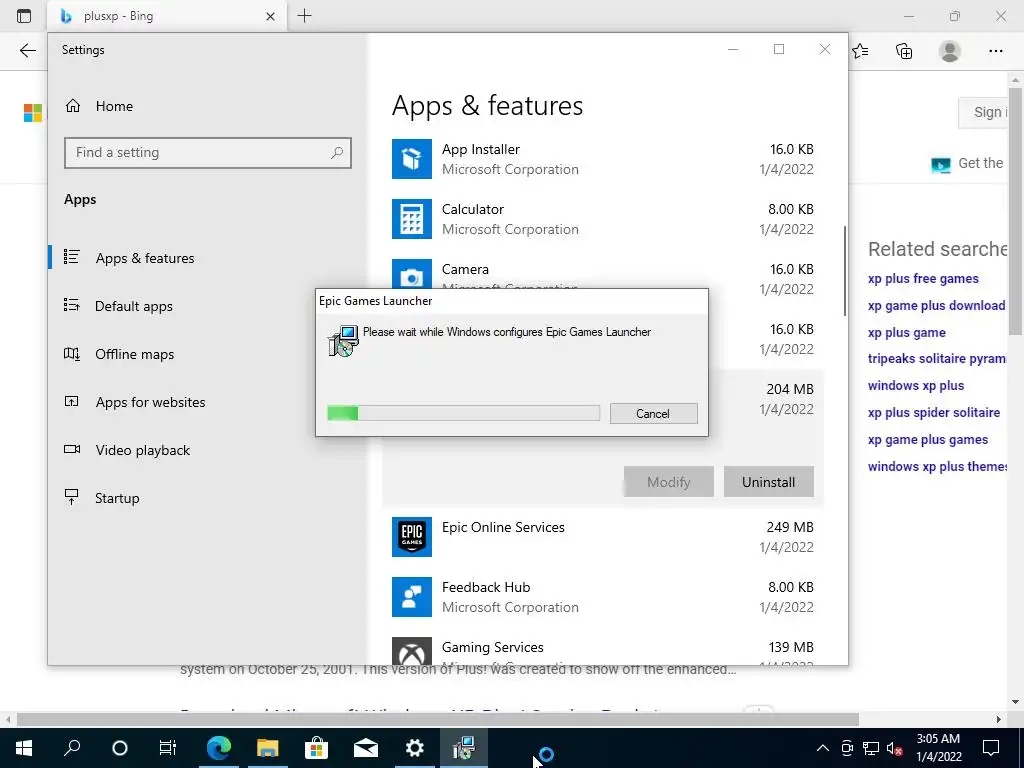Click the search magnifier in Find a setting
The width and height of the screenshot is (1024, 768).
tap(337, 153)
